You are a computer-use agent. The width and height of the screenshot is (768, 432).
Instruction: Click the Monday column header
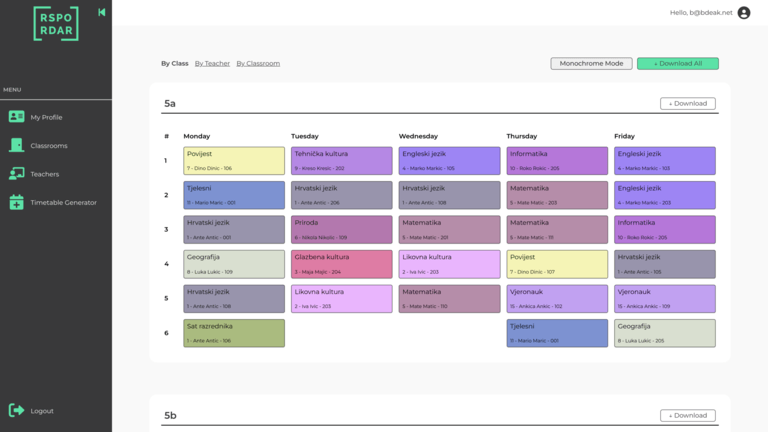tap(196, 136)
